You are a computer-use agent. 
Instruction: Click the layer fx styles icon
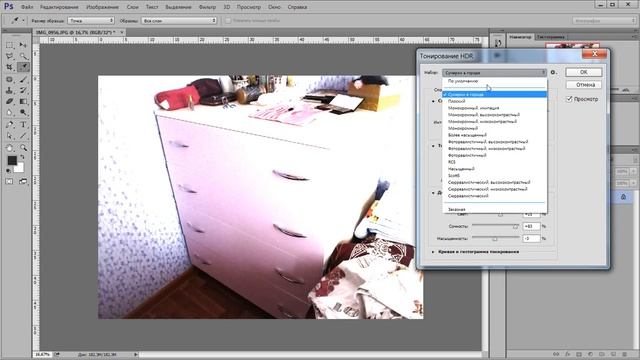coord(567,354)
